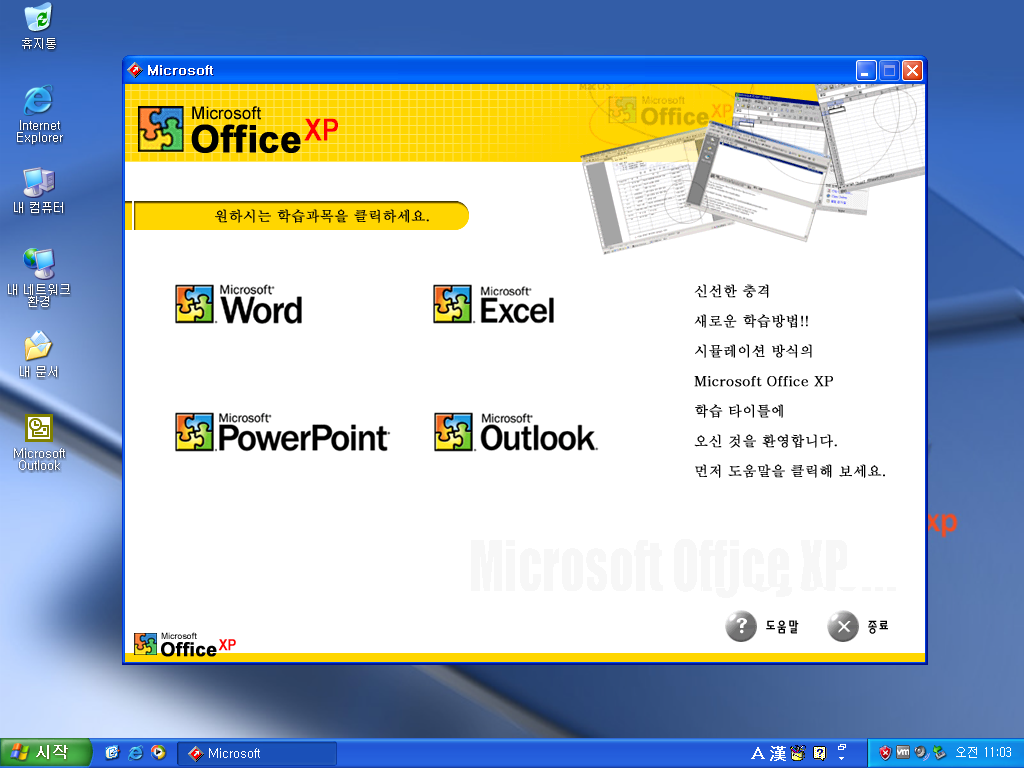
Task: Click Show Desktop quick launch icon
Action: pos(112,753)
